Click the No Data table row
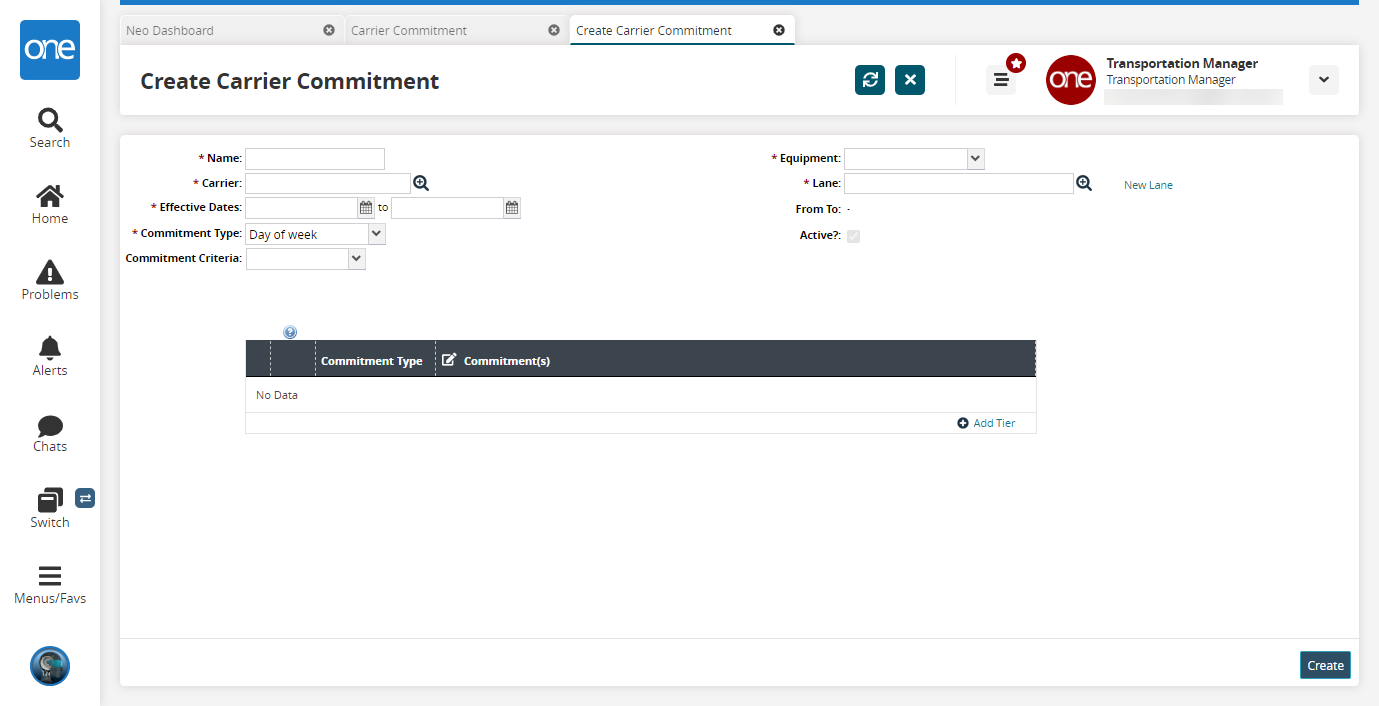Image resolution: width=1379 pixels, height=706 pixels. pos(641,395)
